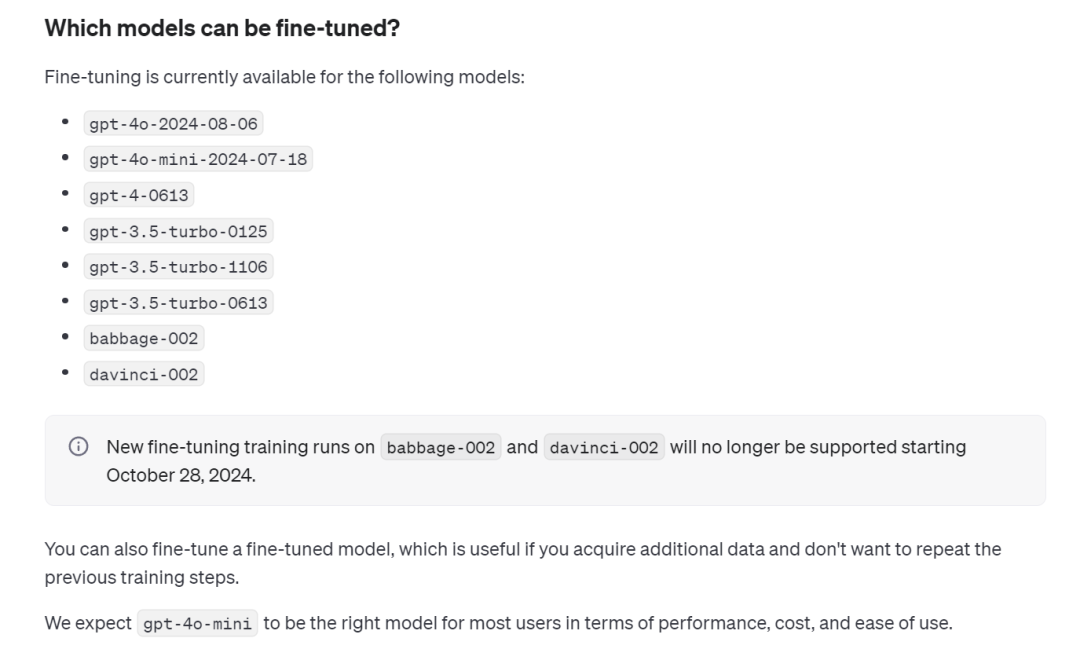
Task: Click "will no longer be supported starting" text
Action: (818, 447)
